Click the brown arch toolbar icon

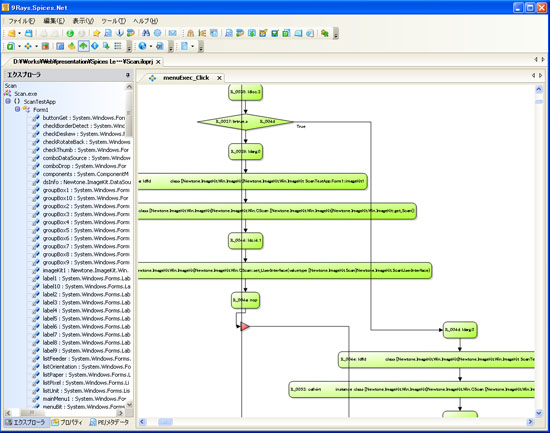pos(190,33)
